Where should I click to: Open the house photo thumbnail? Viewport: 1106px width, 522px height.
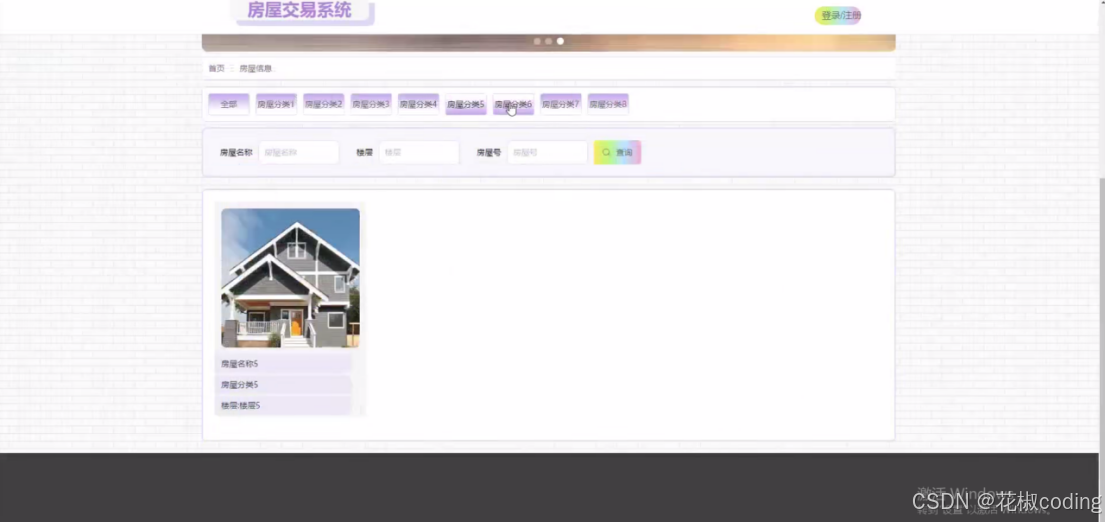point(291,278)
